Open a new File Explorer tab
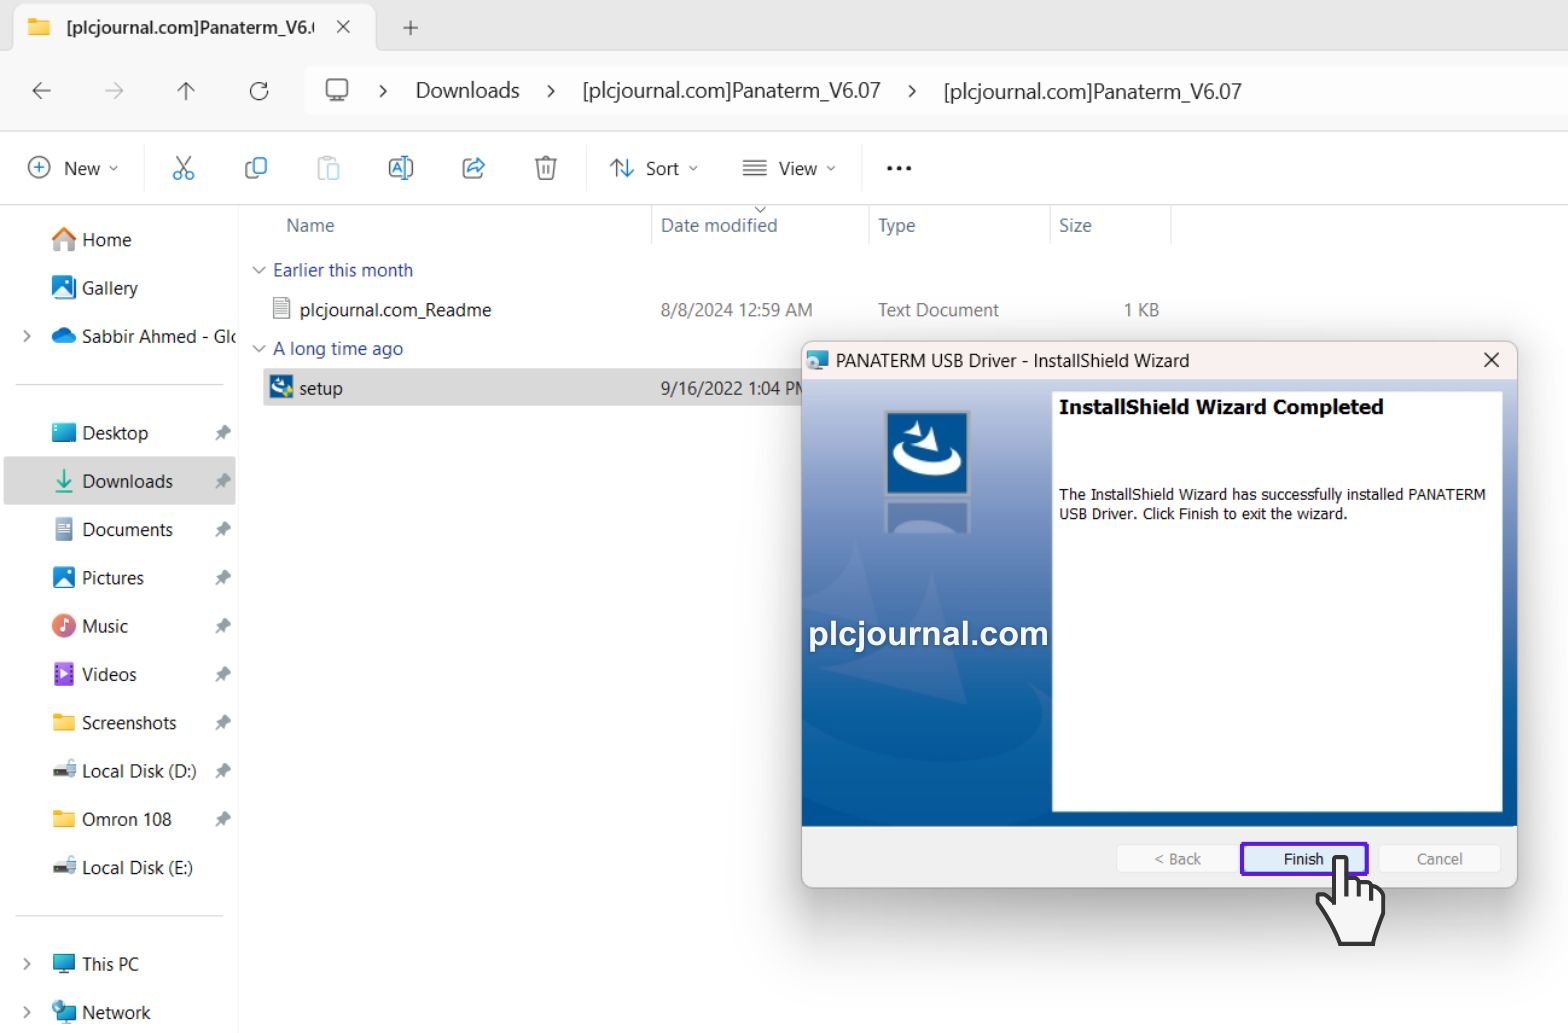The image size is (1568, 1033). 410,28
